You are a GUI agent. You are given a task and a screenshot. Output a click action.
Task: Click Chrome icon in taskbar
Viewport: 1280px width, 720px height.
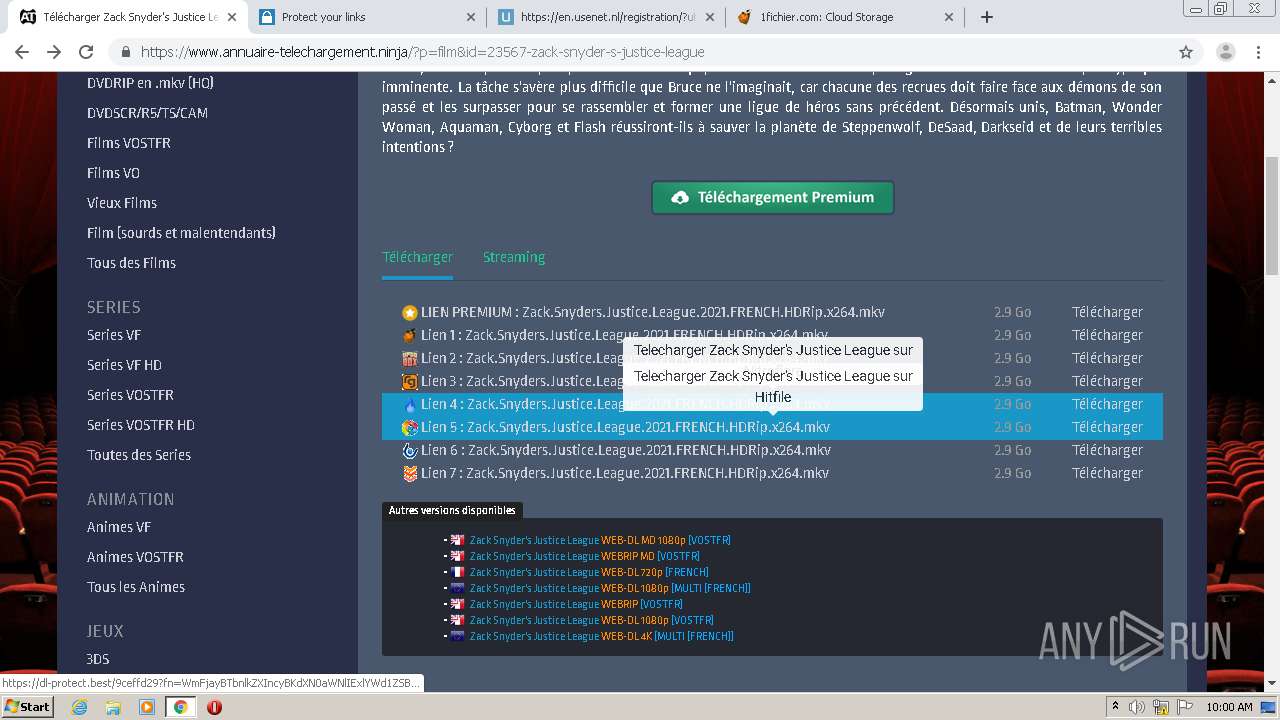point(180,707)
